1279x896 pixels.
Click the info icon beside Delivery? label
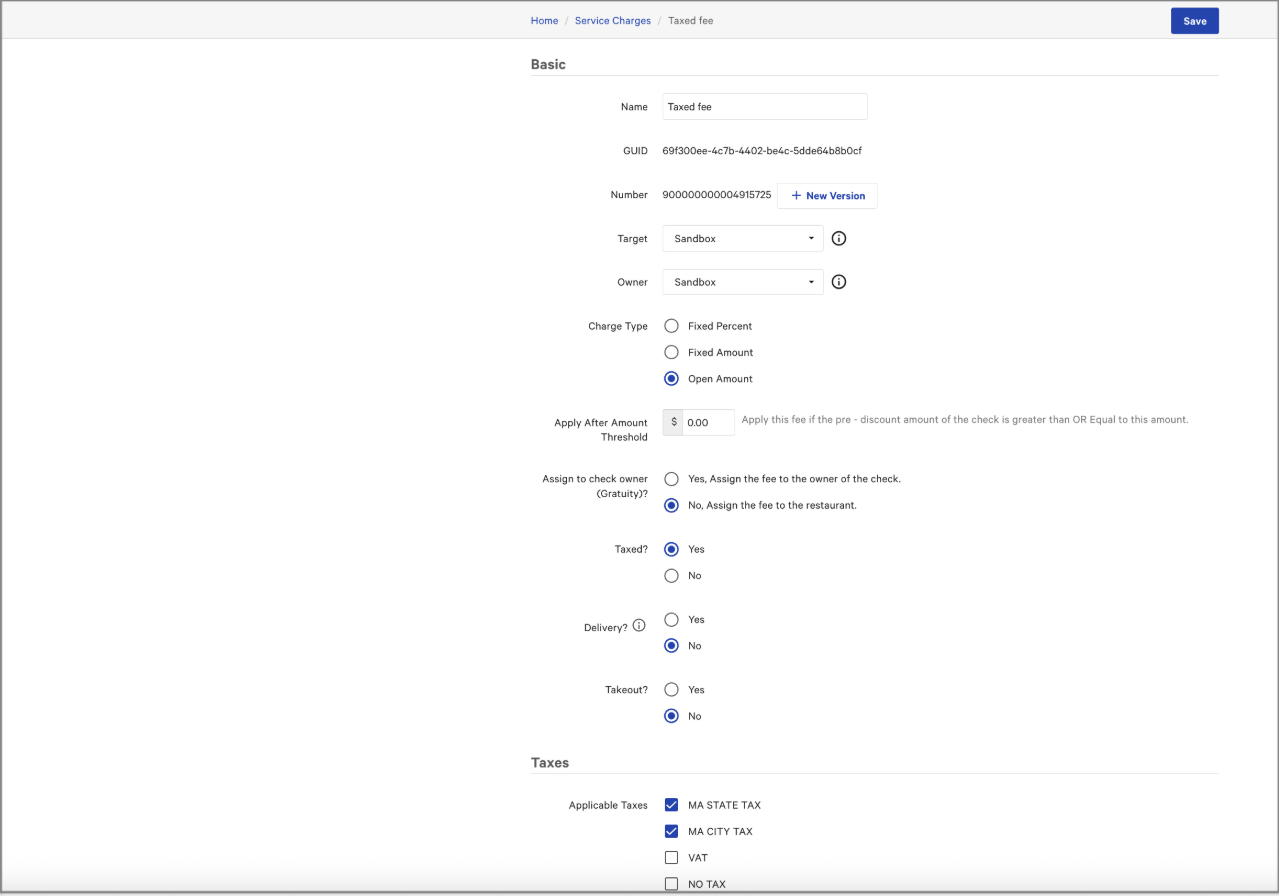point(639,626)
